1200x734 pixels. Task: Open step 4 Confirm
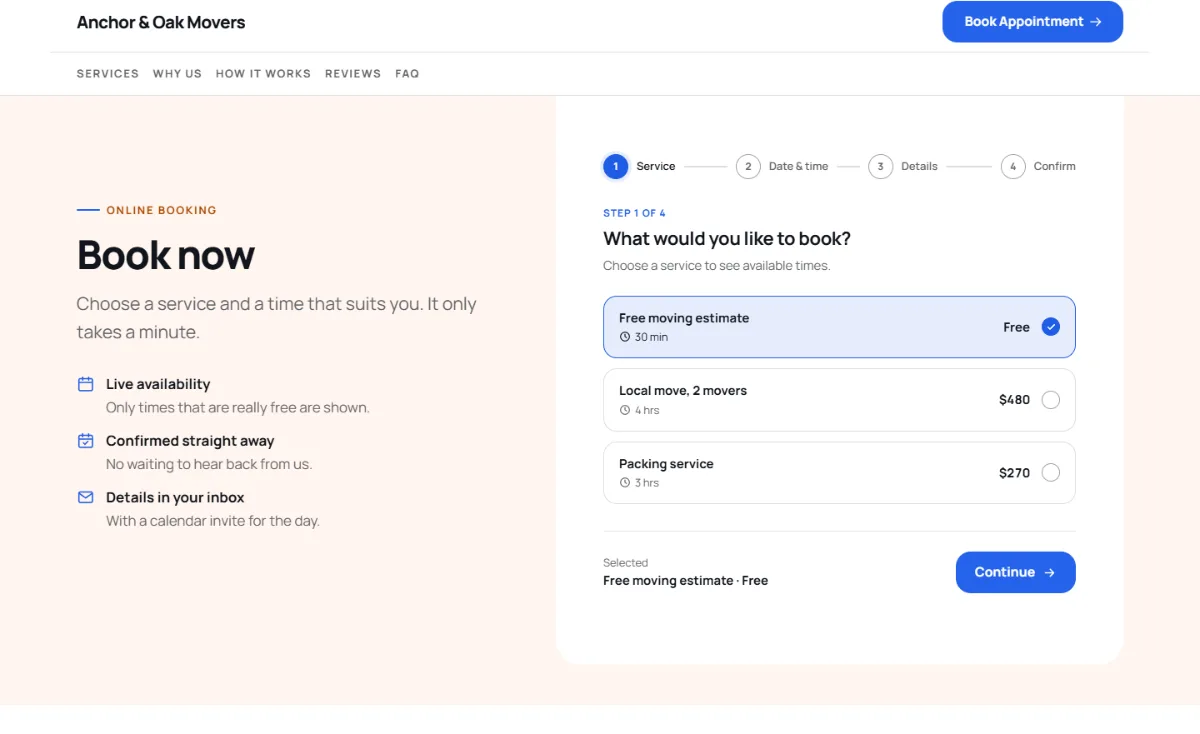(1038, 167)
